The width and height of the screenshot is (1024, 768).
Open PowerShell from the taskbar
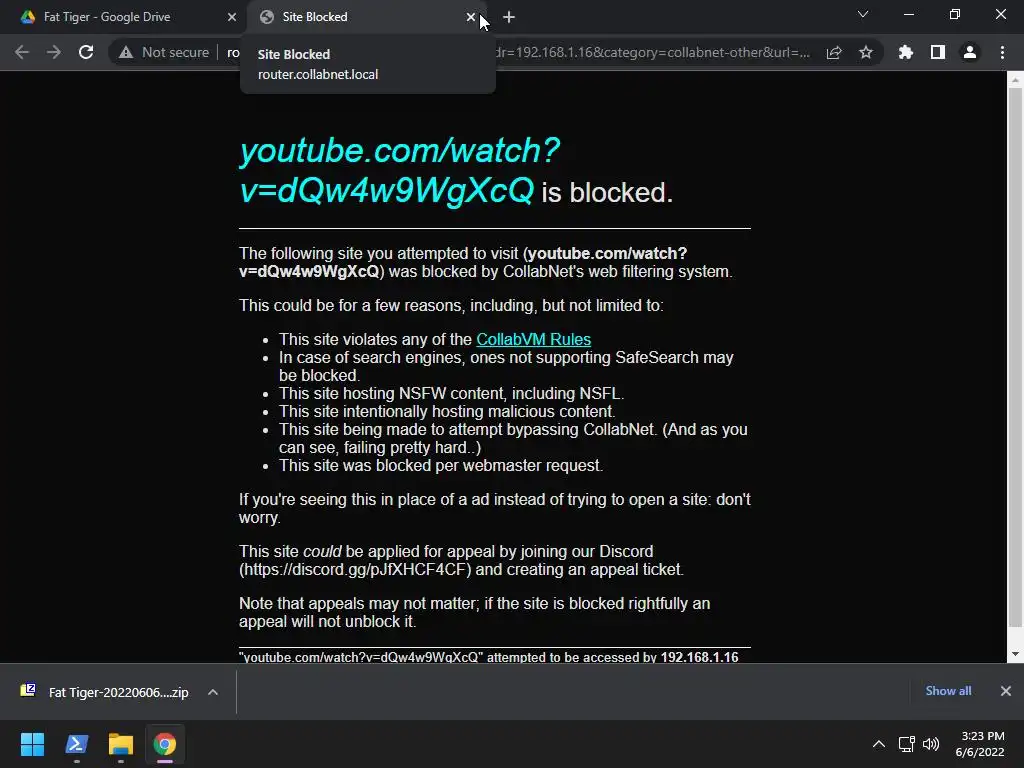76,744
